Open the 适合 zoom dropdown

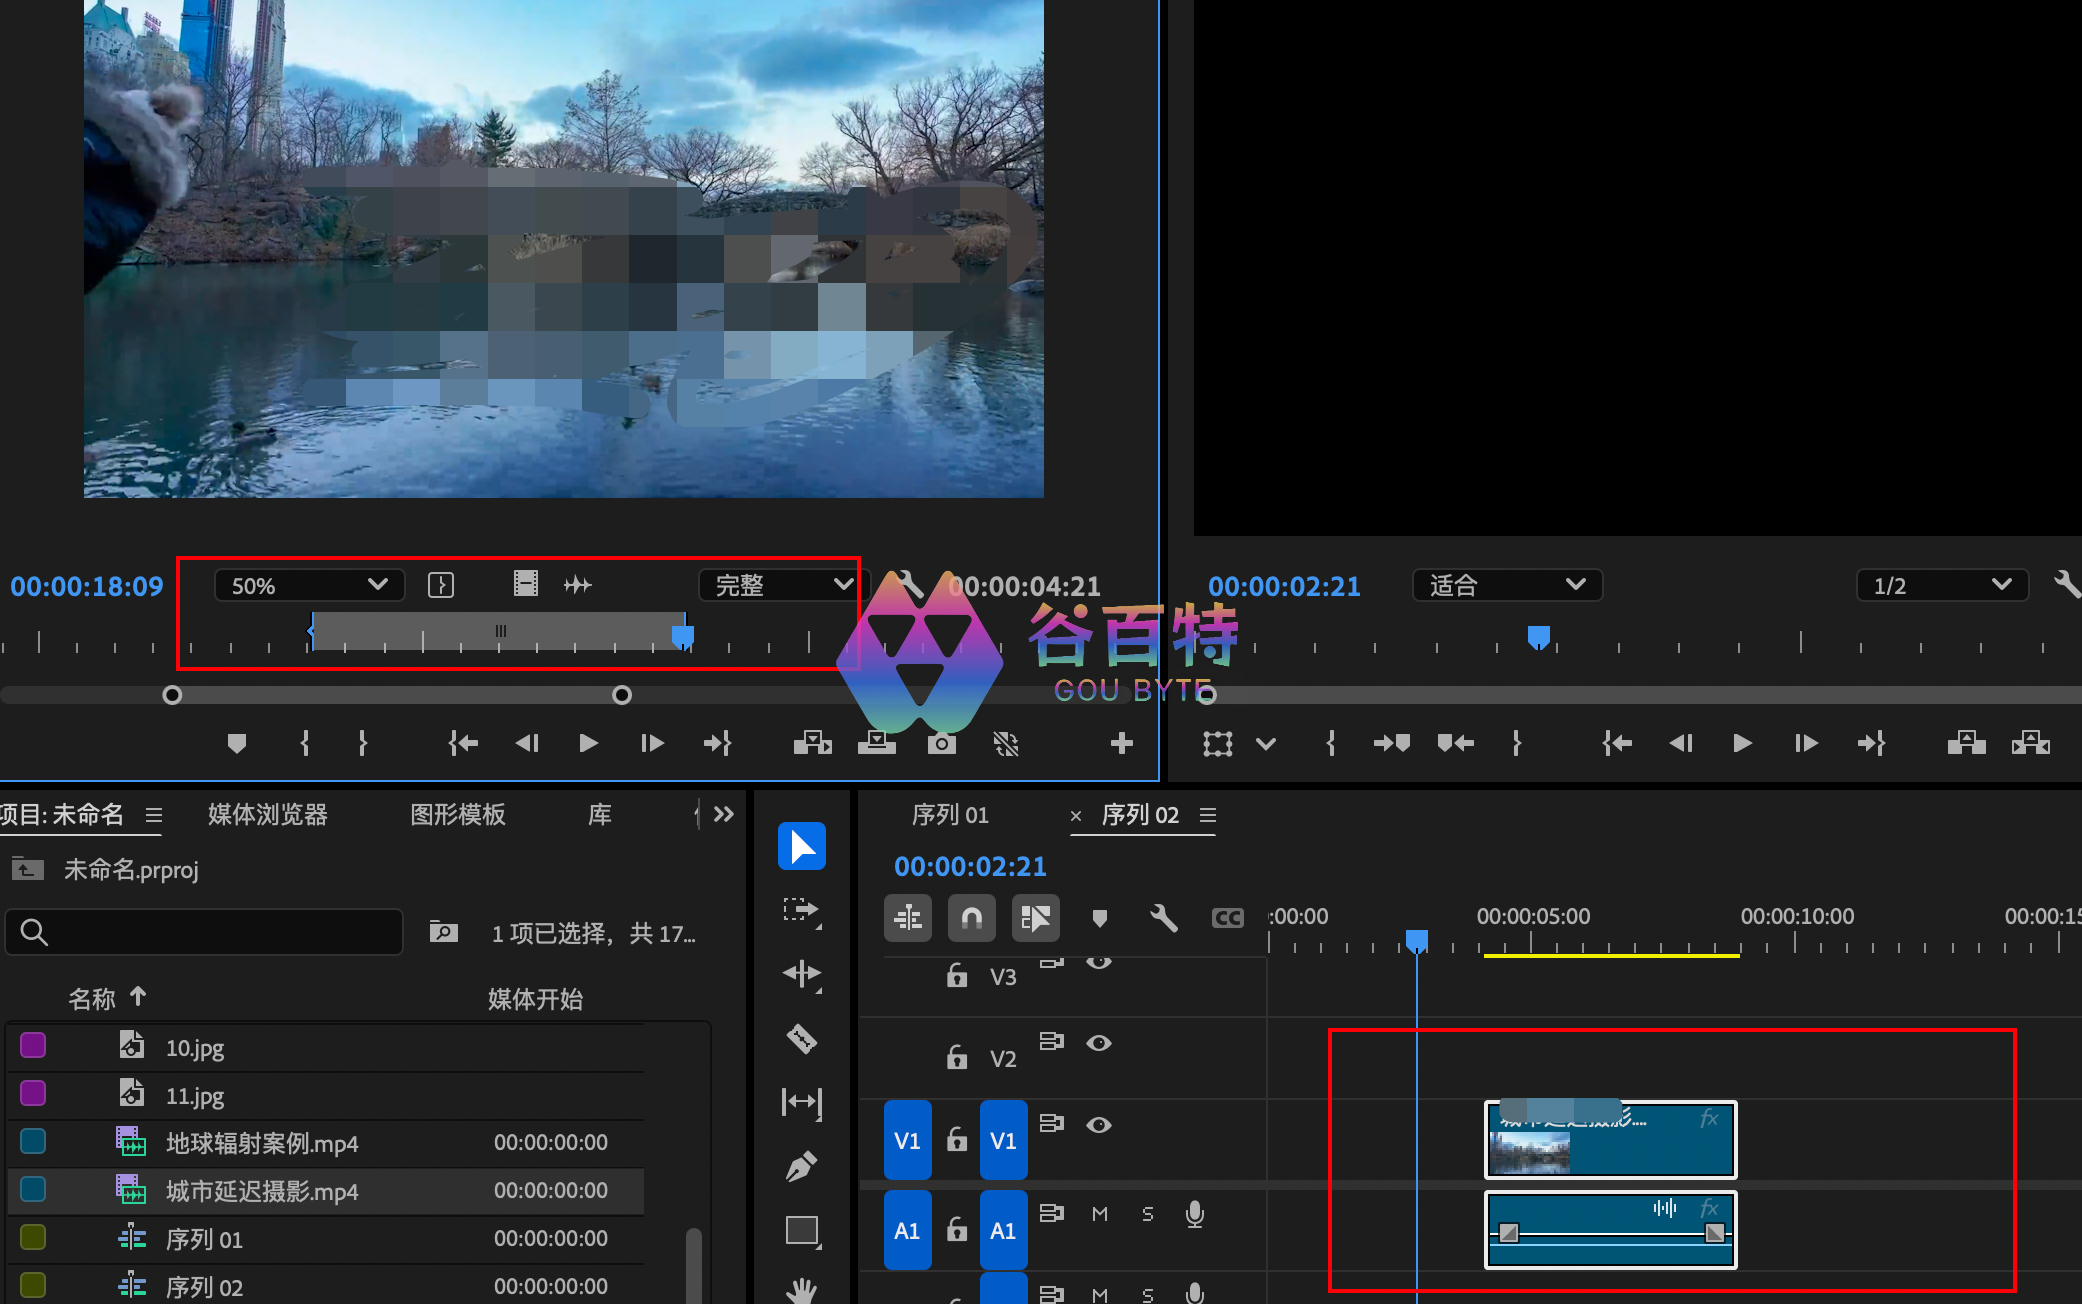point(1506,585)
